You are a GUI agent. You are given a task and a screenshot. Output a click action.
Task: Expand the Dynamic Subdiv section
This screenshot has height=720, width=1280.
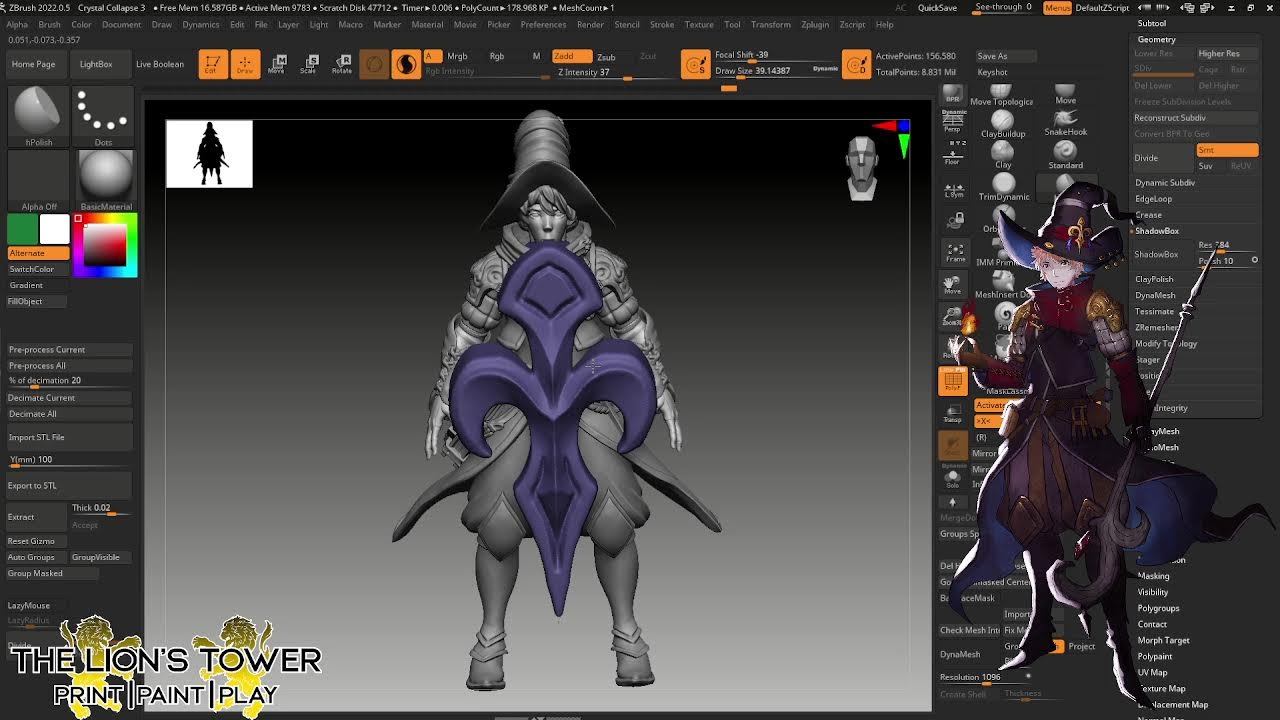click(1165, 183)
